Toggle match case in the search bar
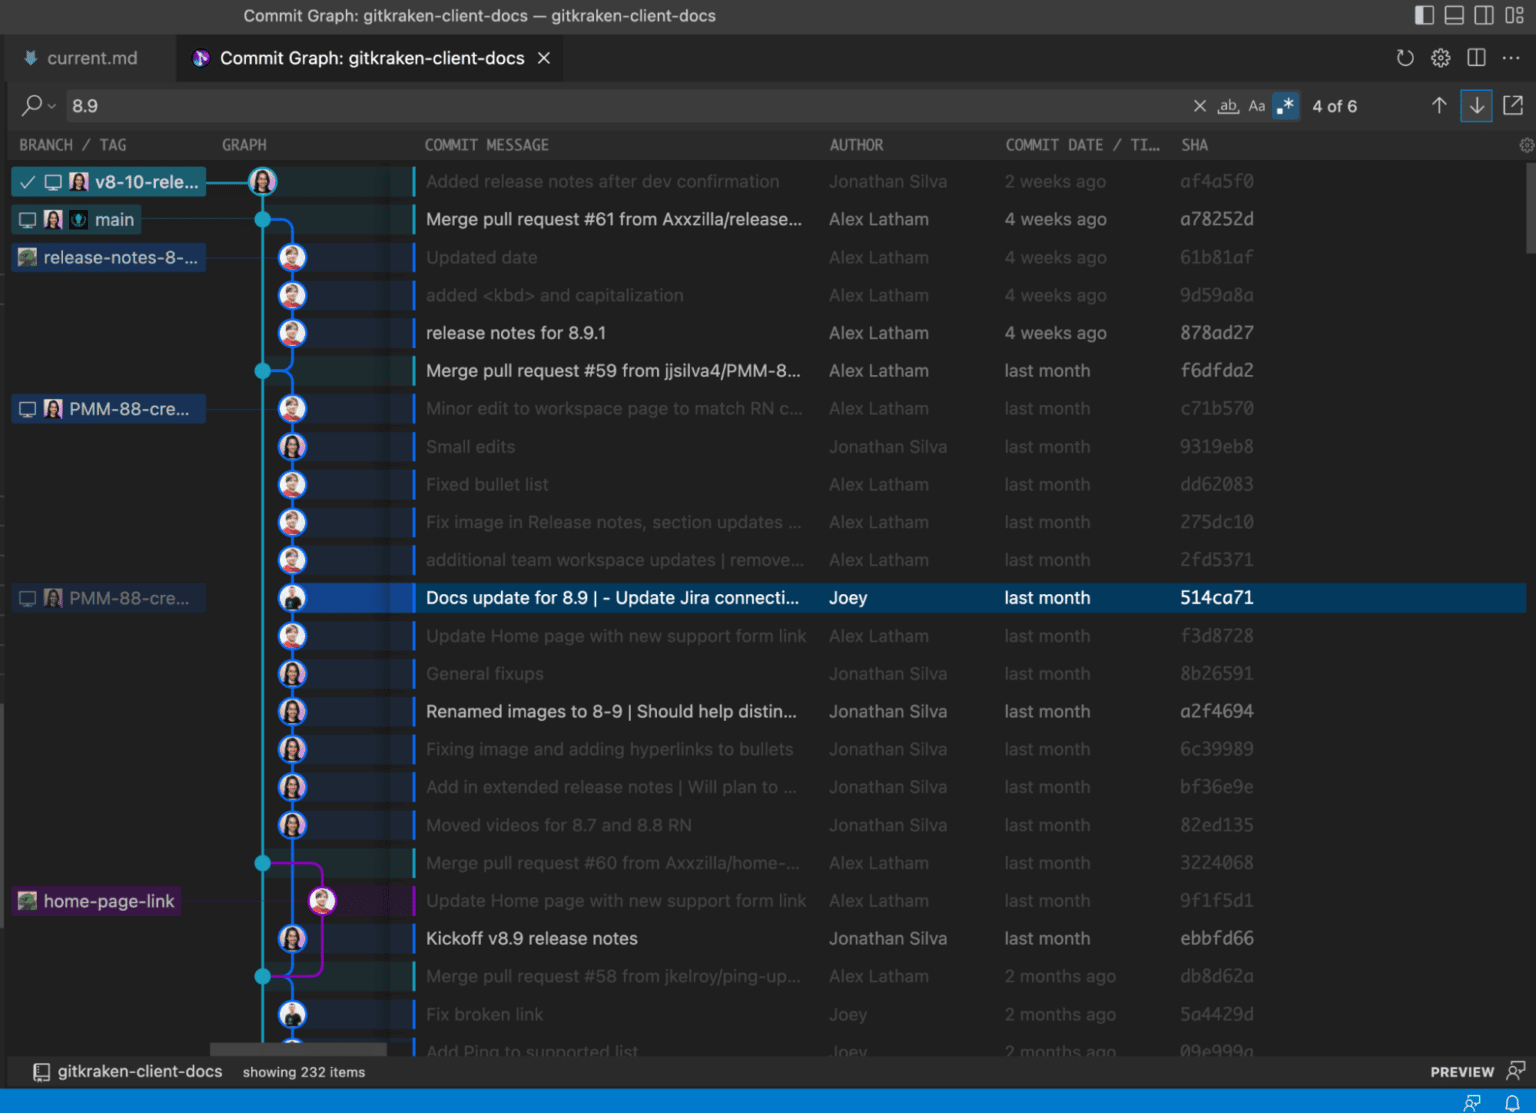1536x1113 pixels. tap(1257, 105)
